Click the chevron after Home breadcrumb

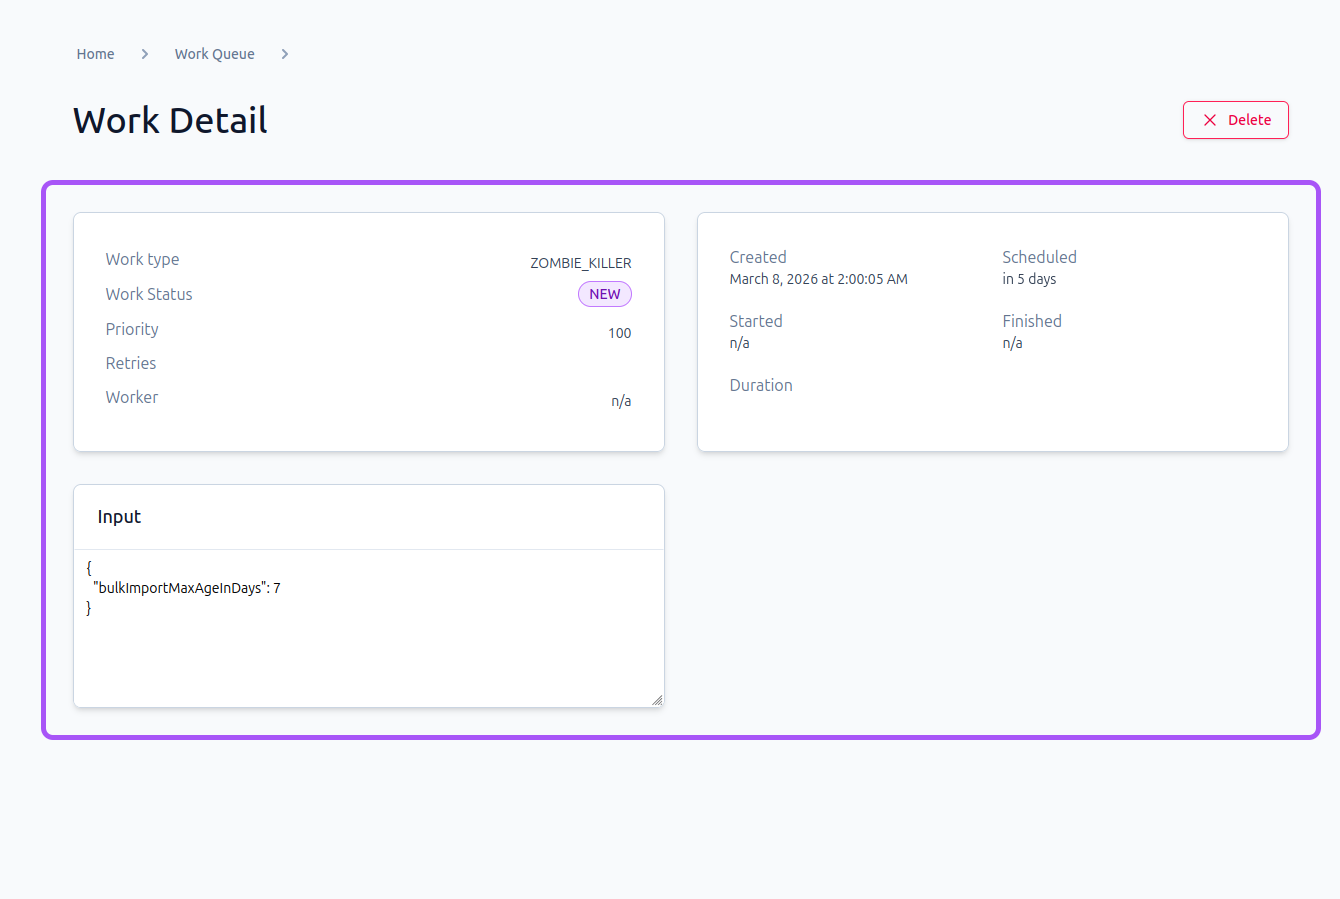[x=145, y=54]
